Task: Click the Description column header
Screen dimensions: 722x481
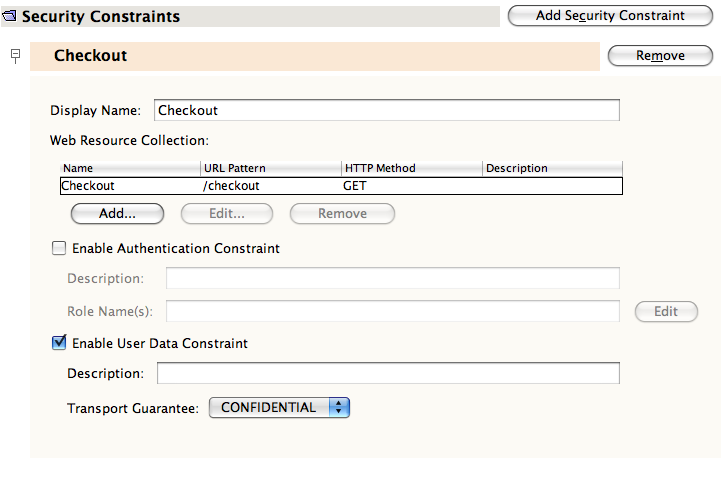Action: coord(551,168)
